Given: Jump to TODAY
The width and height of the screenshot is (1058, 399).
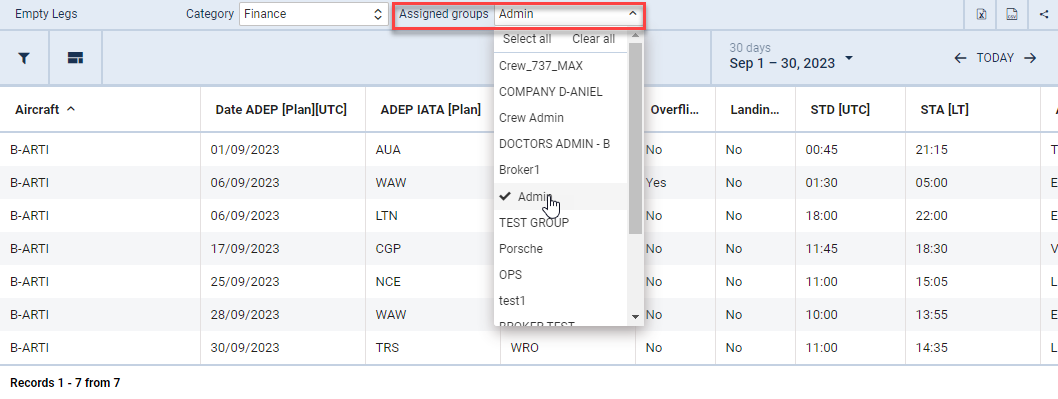Looking at the screenshot, I should (x=995, y=58).
